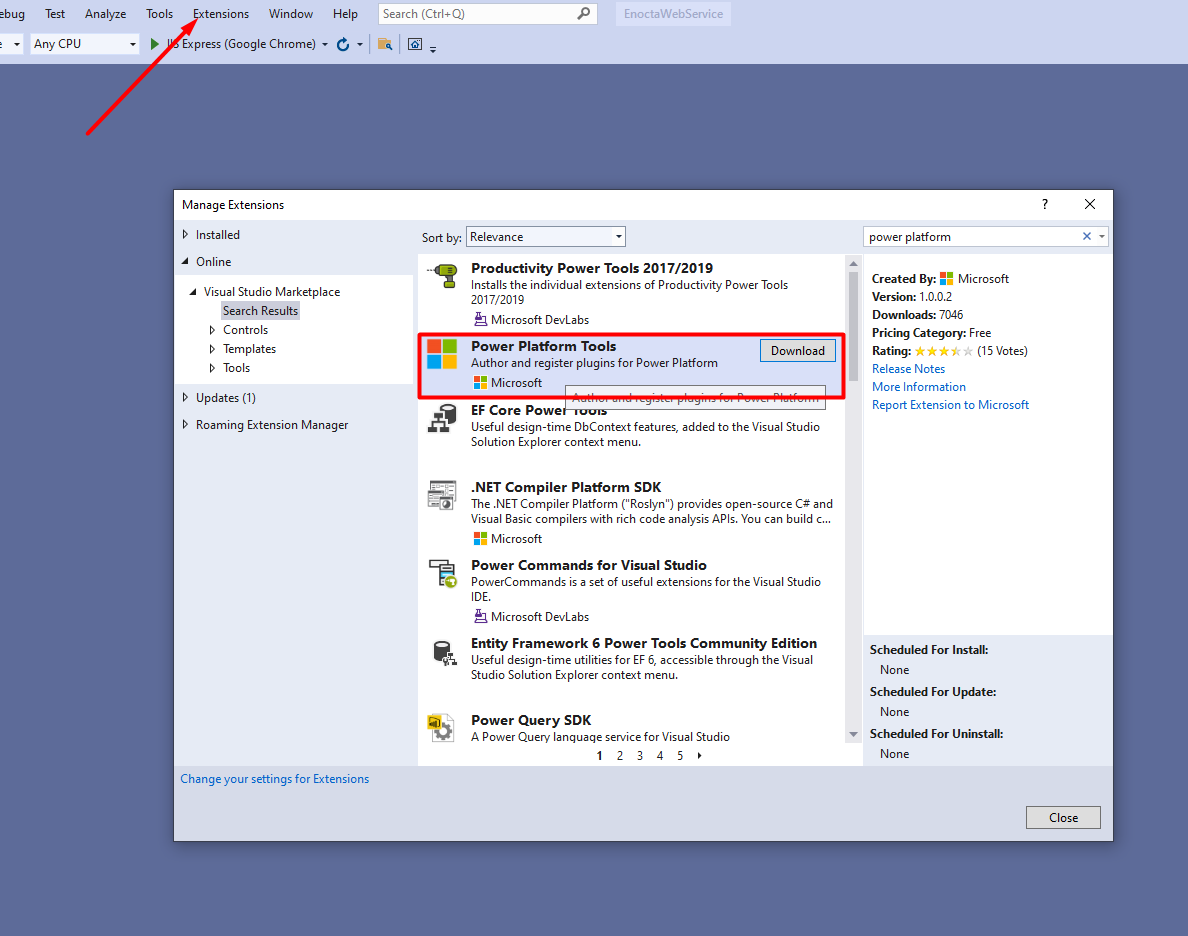The width and height of the screenshot is (1188, 936).
Task: Open the Release Notes link
Action: coord(908,369)
